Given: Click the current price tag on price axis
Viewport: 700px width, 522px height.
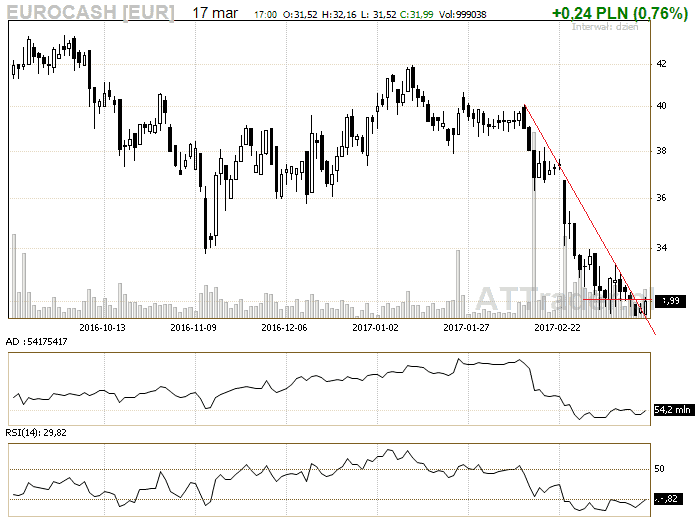Looking at the screenshot, I should tap(670, 300).
